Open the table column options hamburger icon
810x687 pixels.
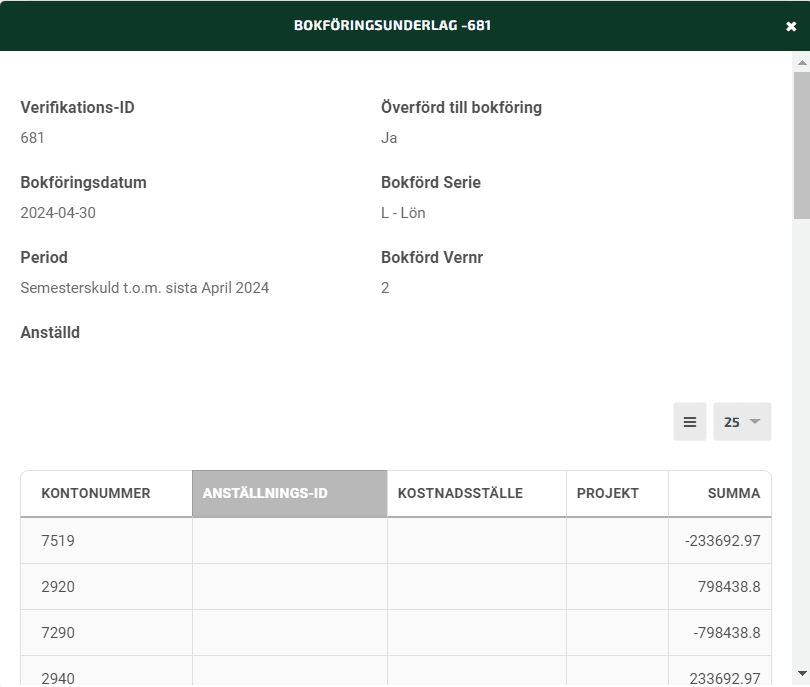click(689, 422)
